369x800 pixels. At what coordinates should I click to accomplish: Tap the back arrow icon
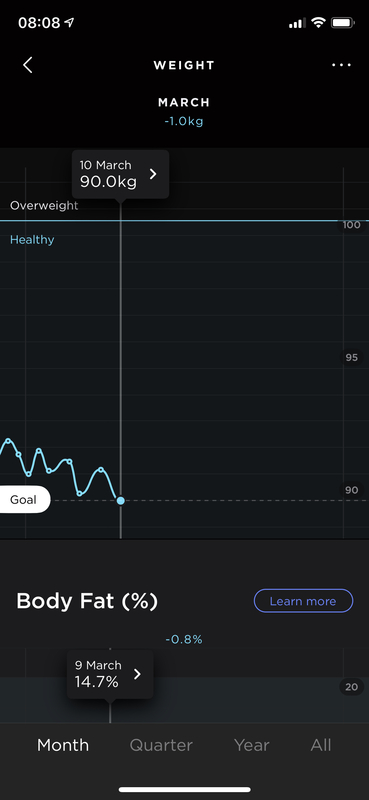click(28, 65)
